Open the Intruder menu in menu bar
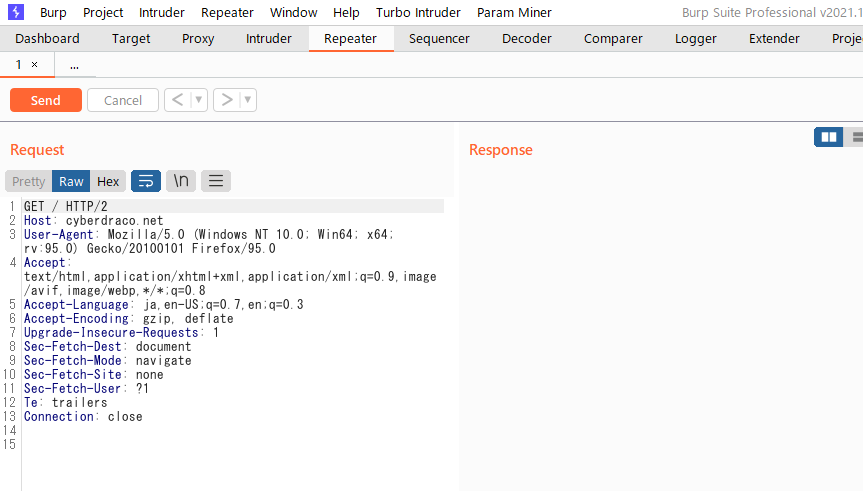The height and width of the screenshot is (491, 863). (x=161, y=13)
